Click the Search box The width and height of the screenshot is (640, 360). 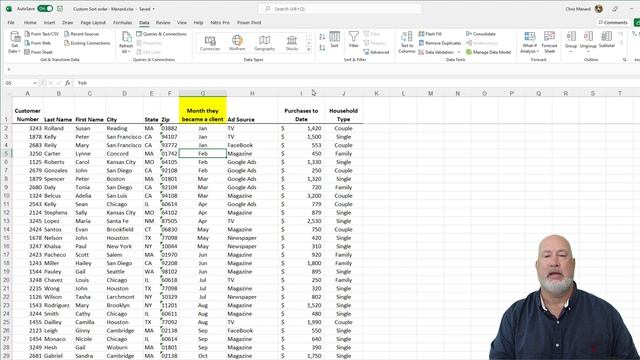click(340, 9)
